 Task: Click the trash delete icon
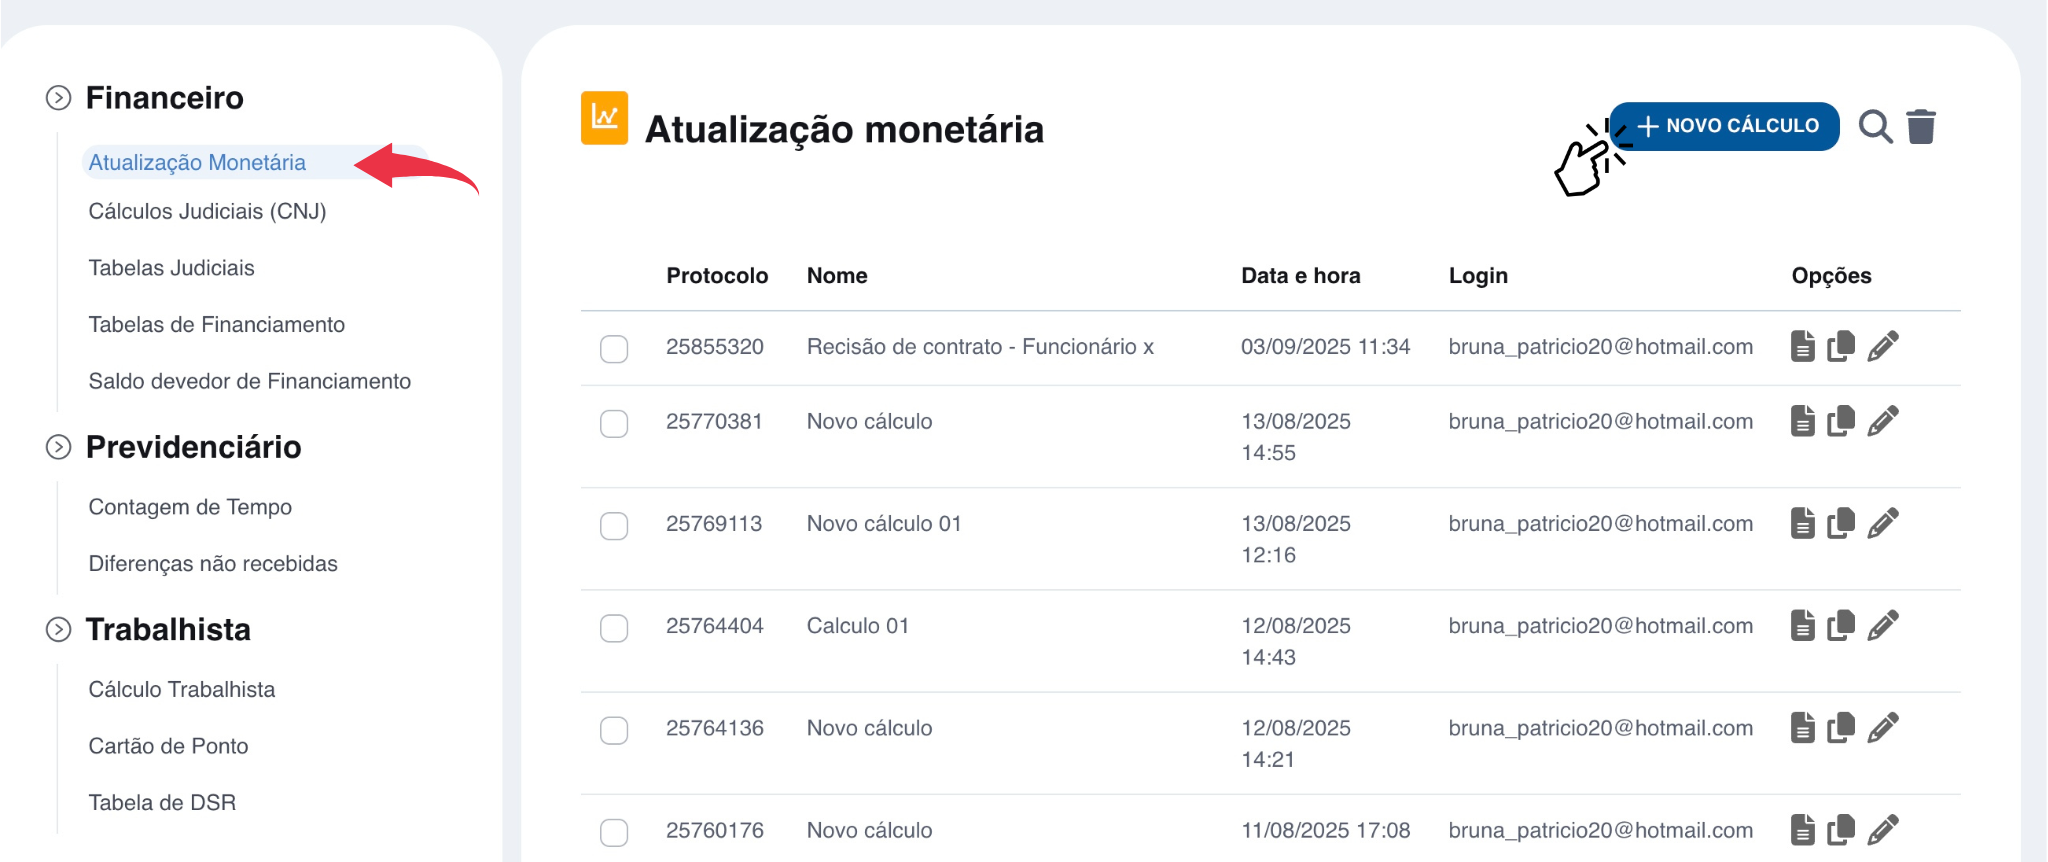pyautogui.click(x=1921, y=127)
